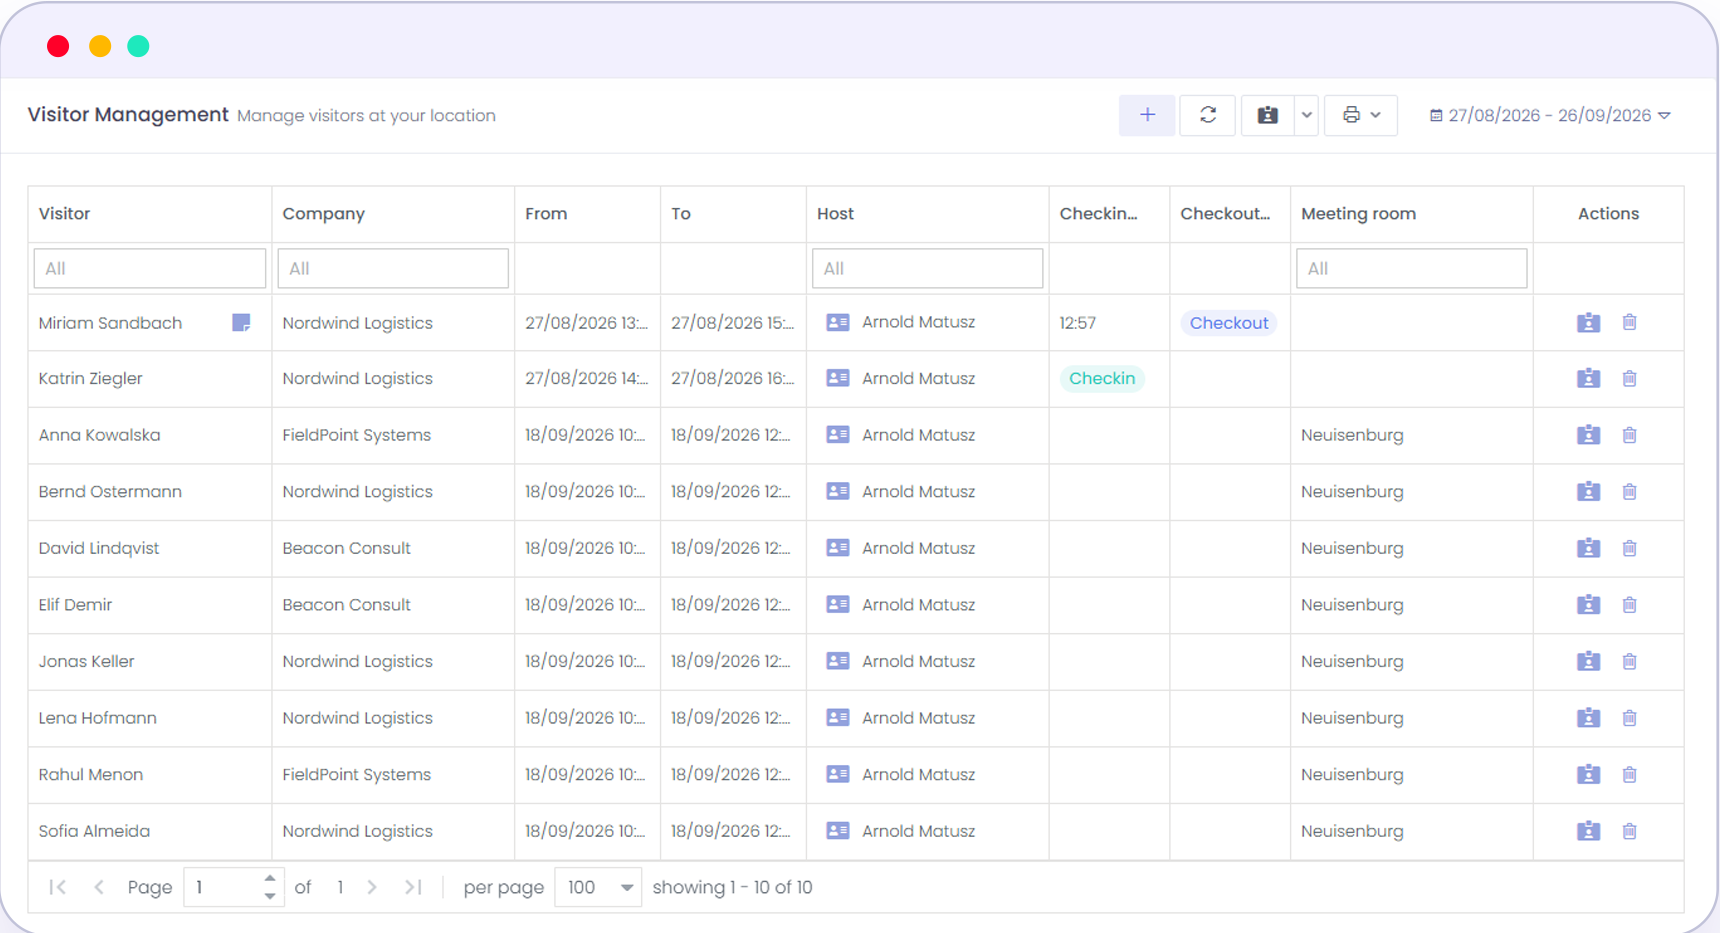Click badge icon in Miriam Sandbach row
1720x933 pixels.
1588,322
